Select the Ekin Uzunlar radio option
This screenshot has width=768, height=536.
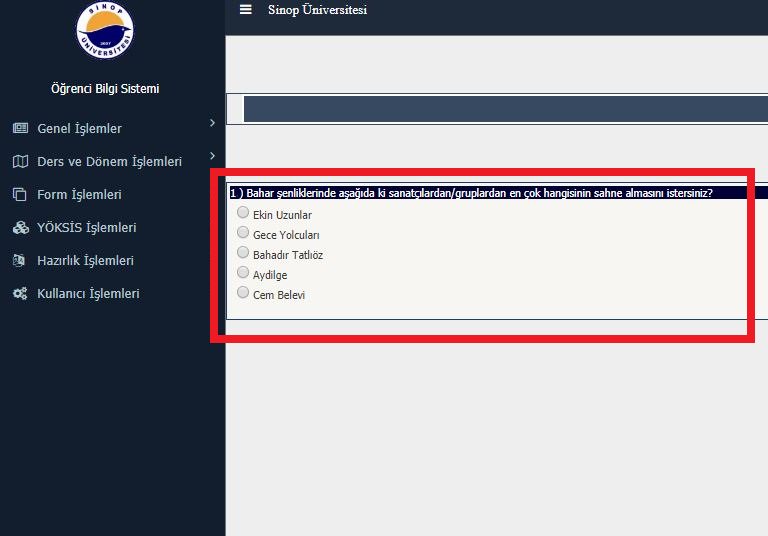tap(242, 212)
